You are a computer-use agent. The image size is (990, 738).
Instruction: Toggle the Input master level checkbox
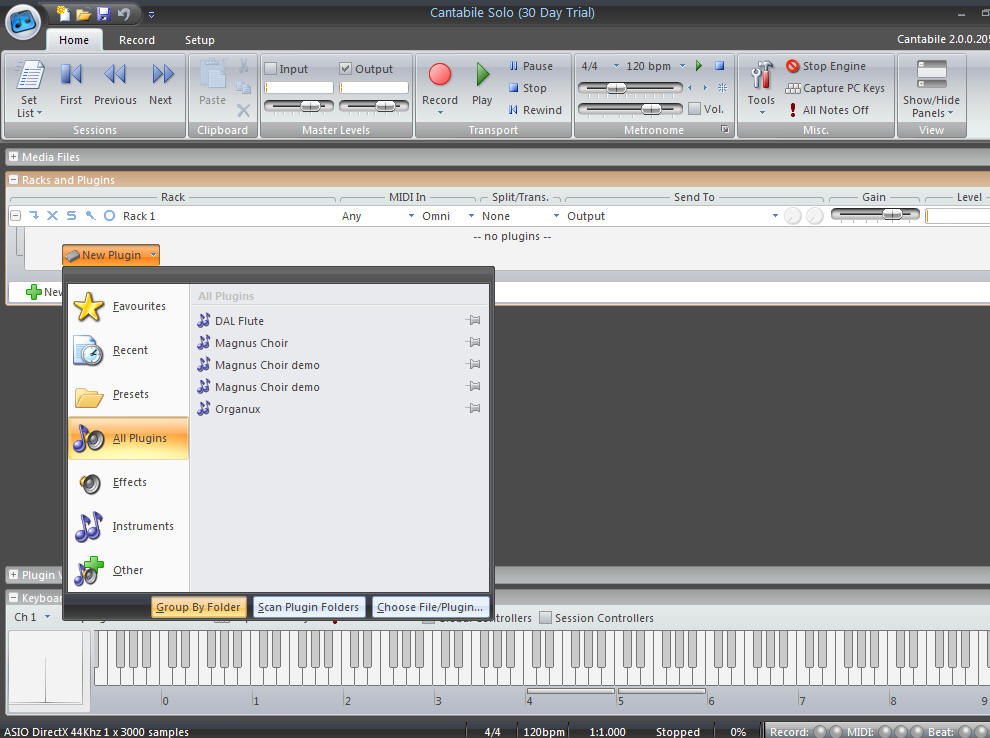coord(271,68)
